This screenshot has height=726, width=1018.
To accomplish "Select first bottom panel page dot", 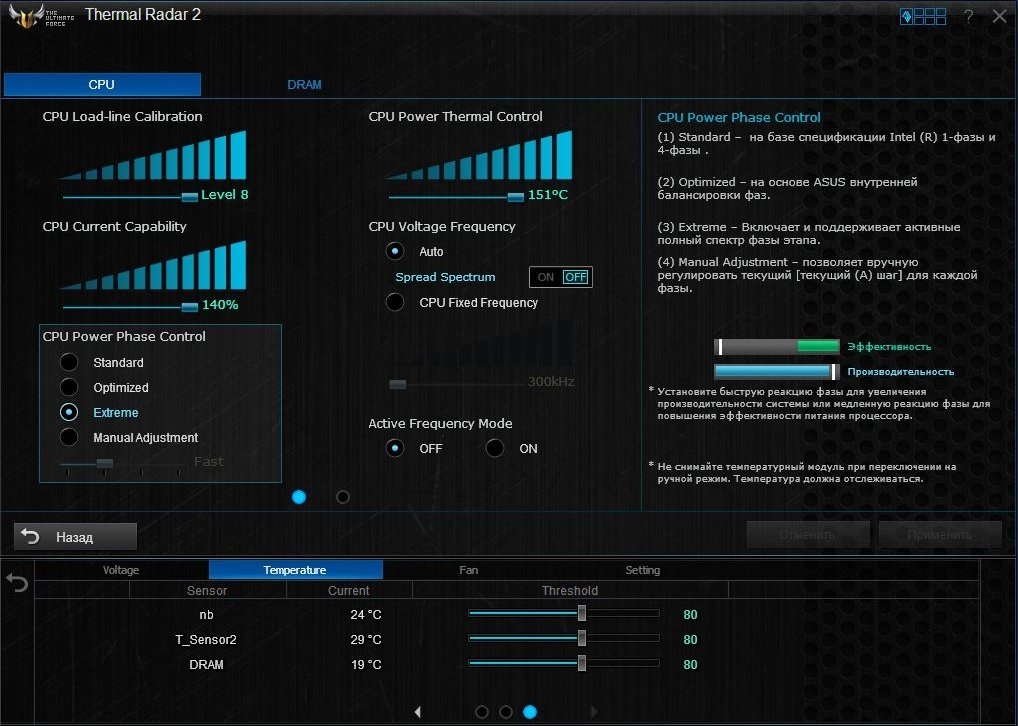I will [x=482, y=712].
